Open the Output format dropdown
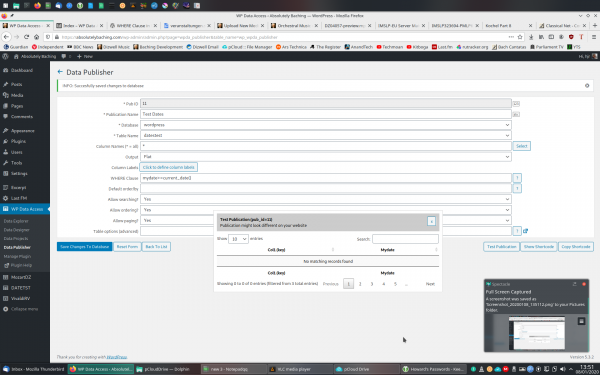Image resolution: width=600 pixels, height=375 pixels. pos(326,157)
